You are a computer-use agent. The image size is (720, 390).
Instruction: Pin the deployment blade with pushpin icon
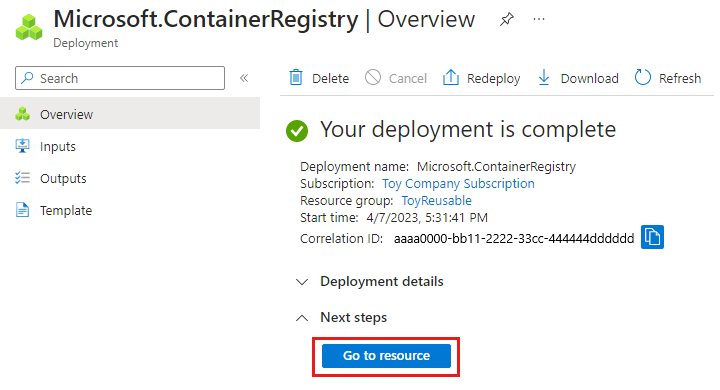coord(506,19)
